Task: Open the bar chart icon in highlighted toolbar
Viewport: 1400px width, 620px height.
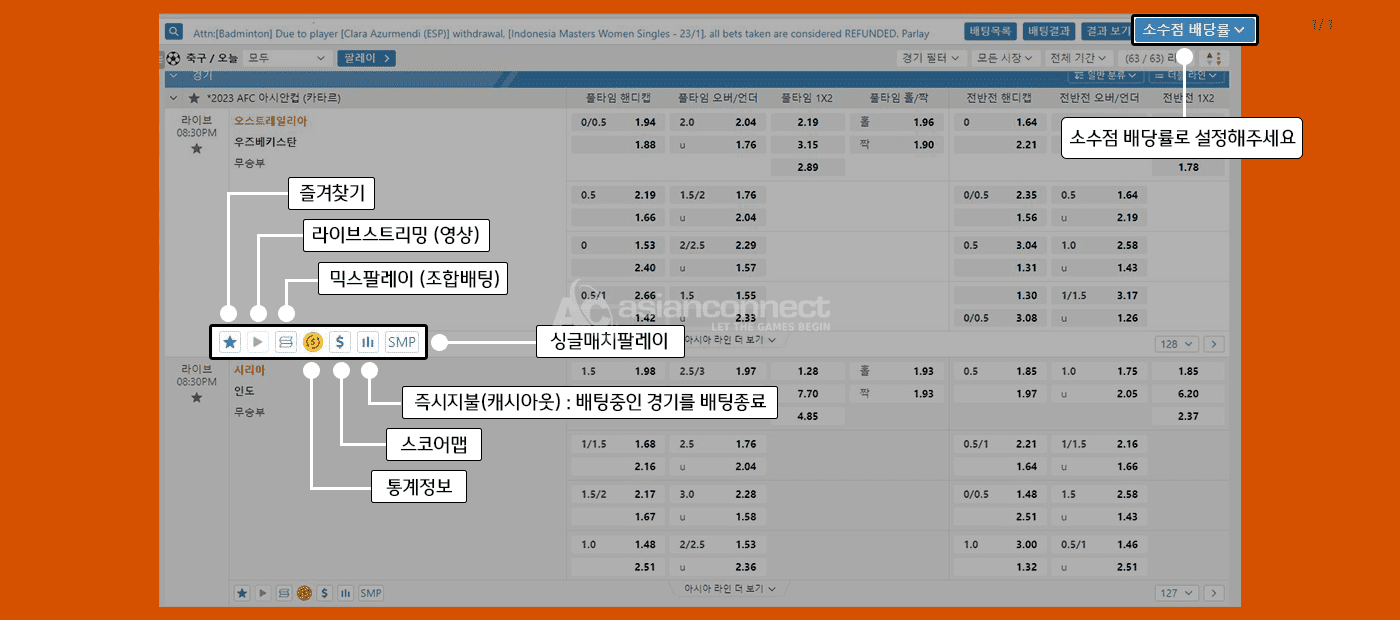Action: point(368,342)
